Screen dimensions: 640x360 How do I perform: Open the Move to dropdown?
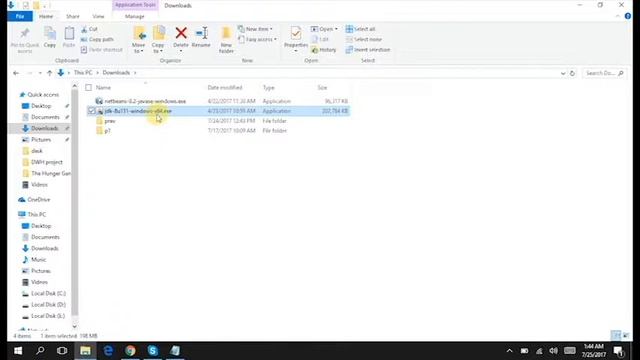(x=139, y=40)
